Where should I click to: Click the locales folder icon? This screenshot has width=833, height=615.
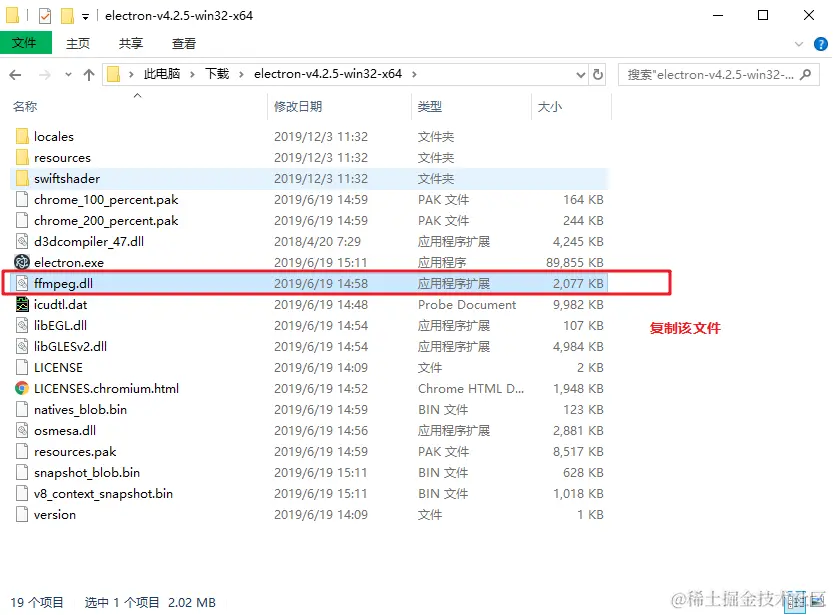[22, 136]
